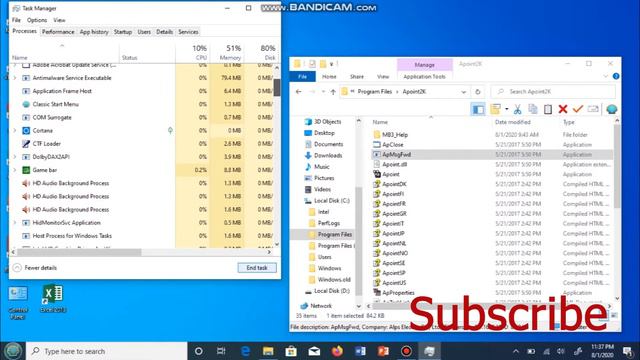Switch to Startup tab in Task Manager

pyautogui.click(x=123, y=32)
